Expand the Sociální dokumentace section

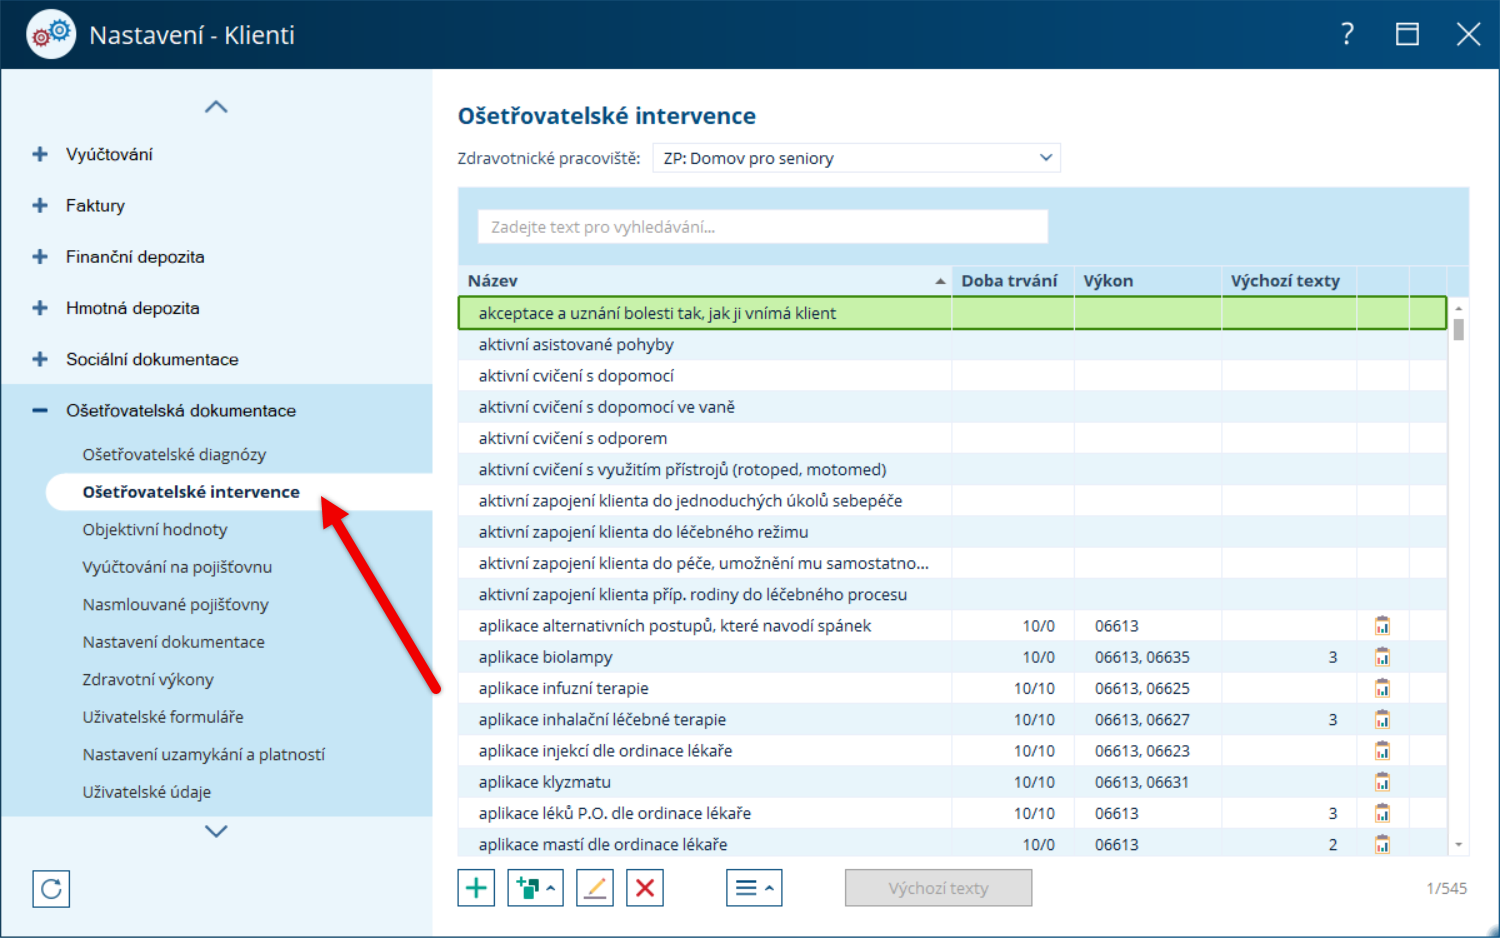(40, 359)
